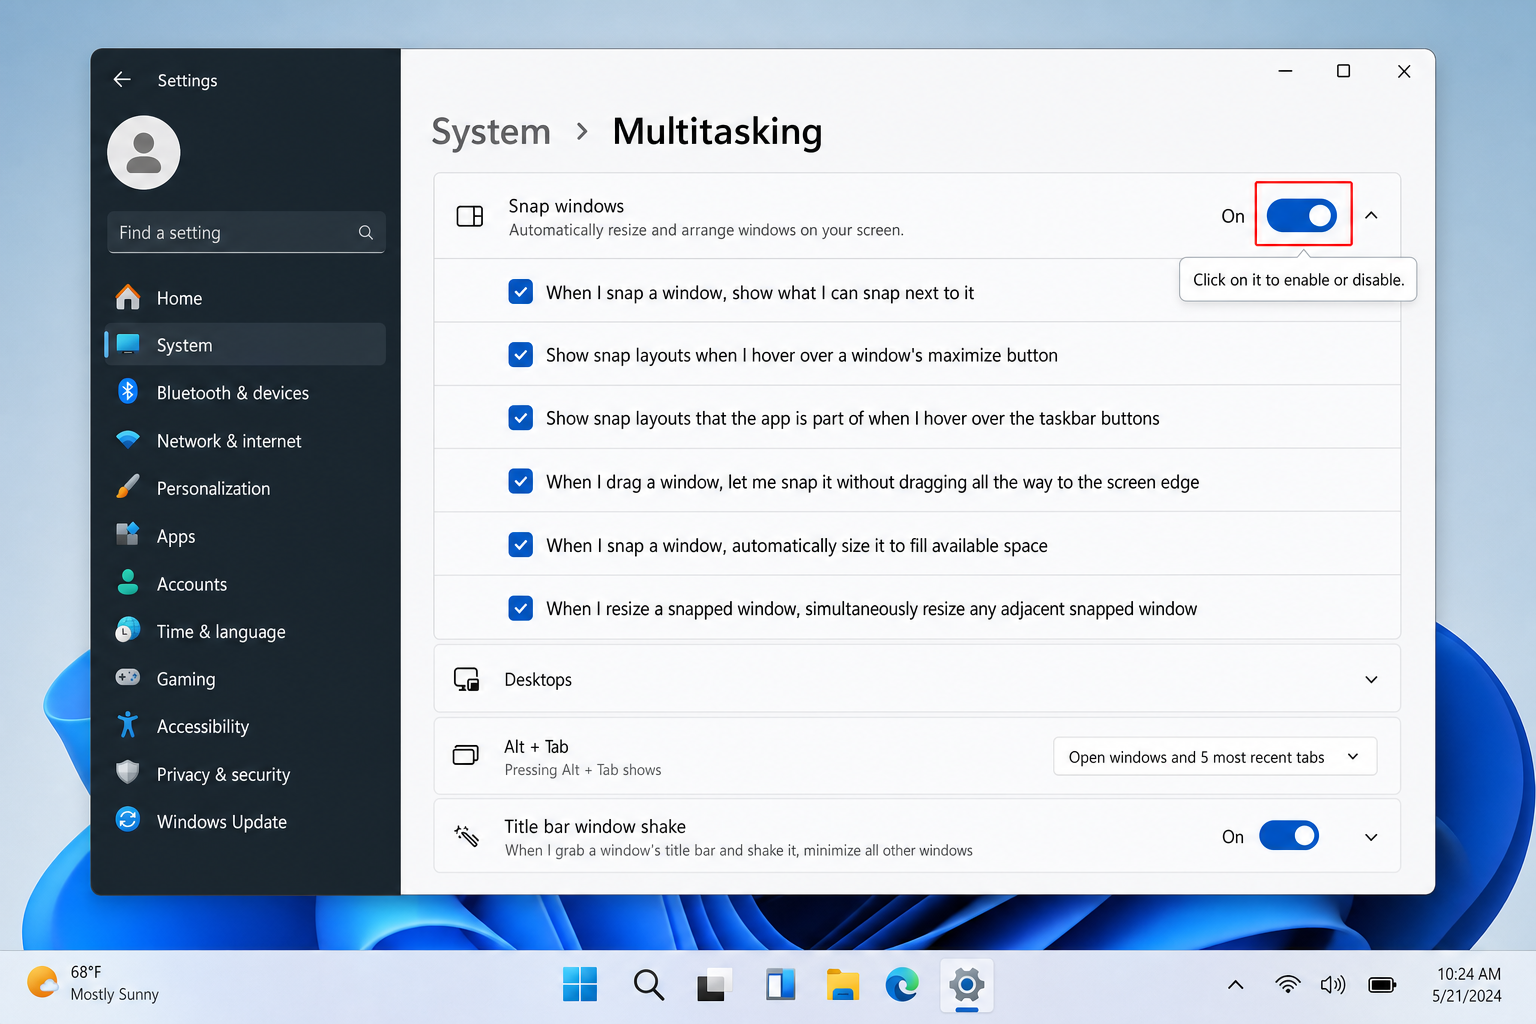Screen dimensions: 1536x1024
Task: Open Personalization settings page
Action: coord(245,488)
